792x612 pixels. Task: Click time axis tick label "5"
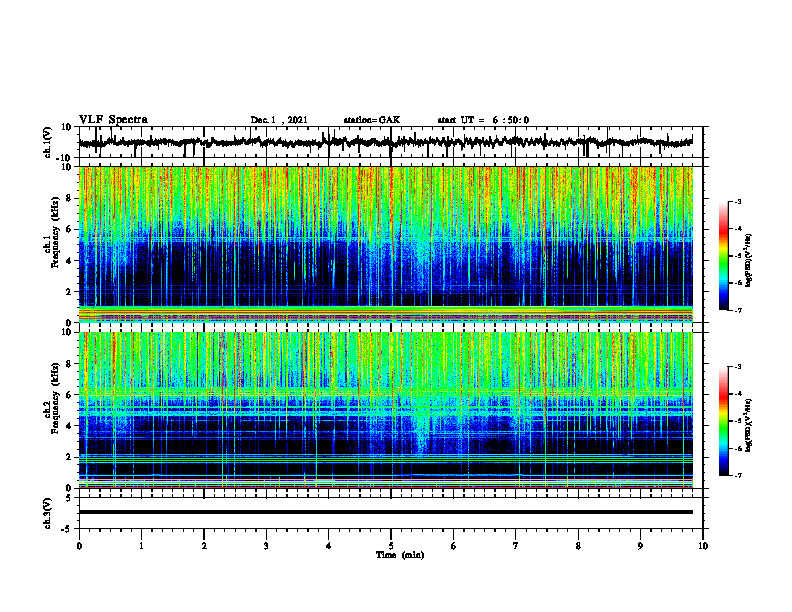tap(391, 546)
